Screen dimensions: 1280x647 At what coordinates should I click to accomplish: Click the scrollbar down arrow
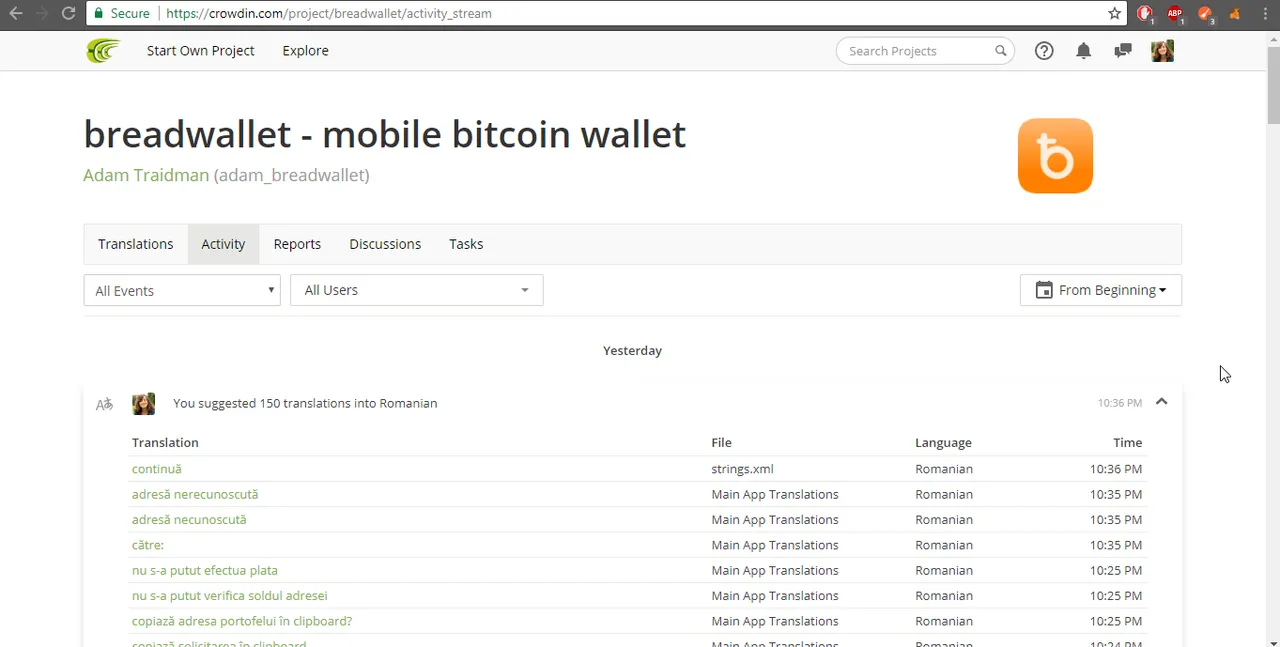tap(1272, 640)
